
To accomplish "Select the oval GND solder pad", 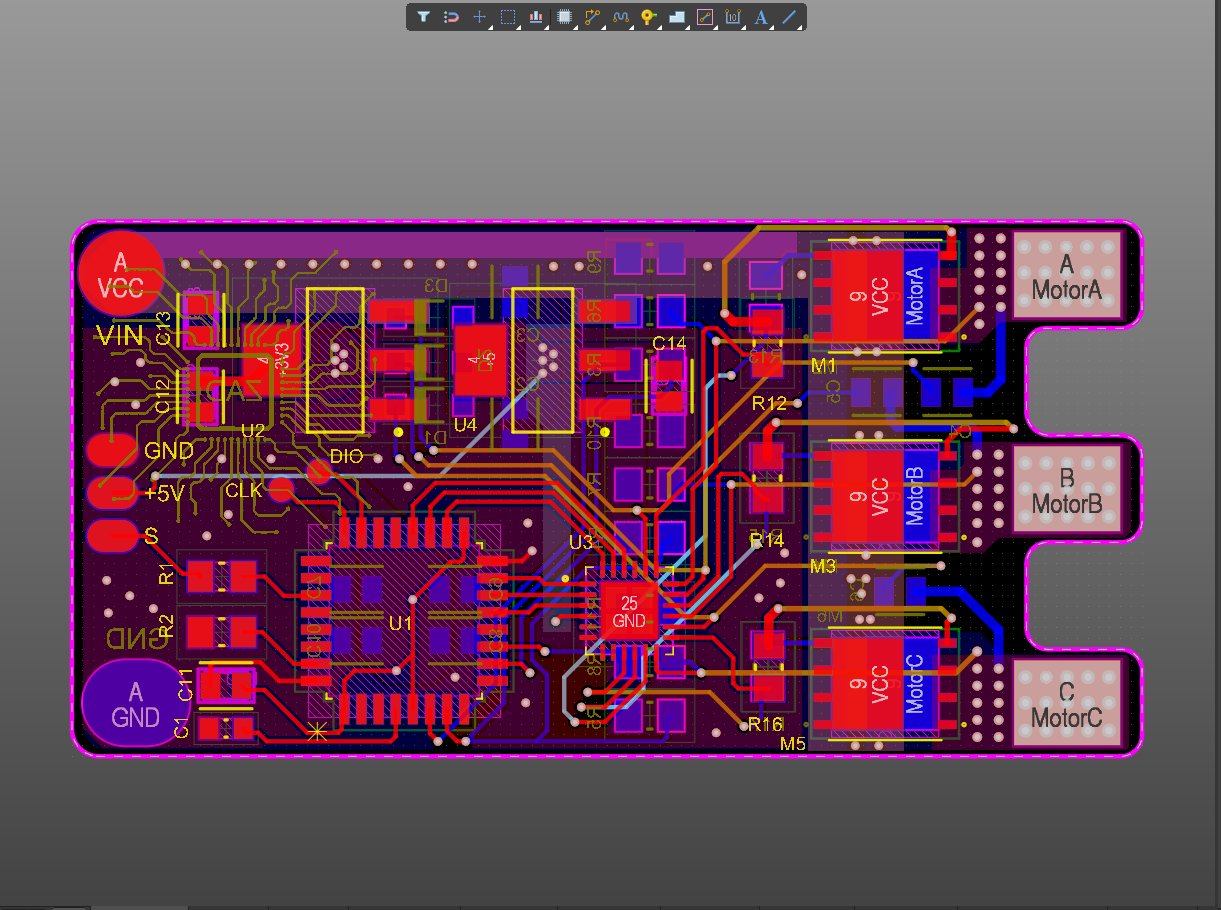I will click(x=113, y=450).
